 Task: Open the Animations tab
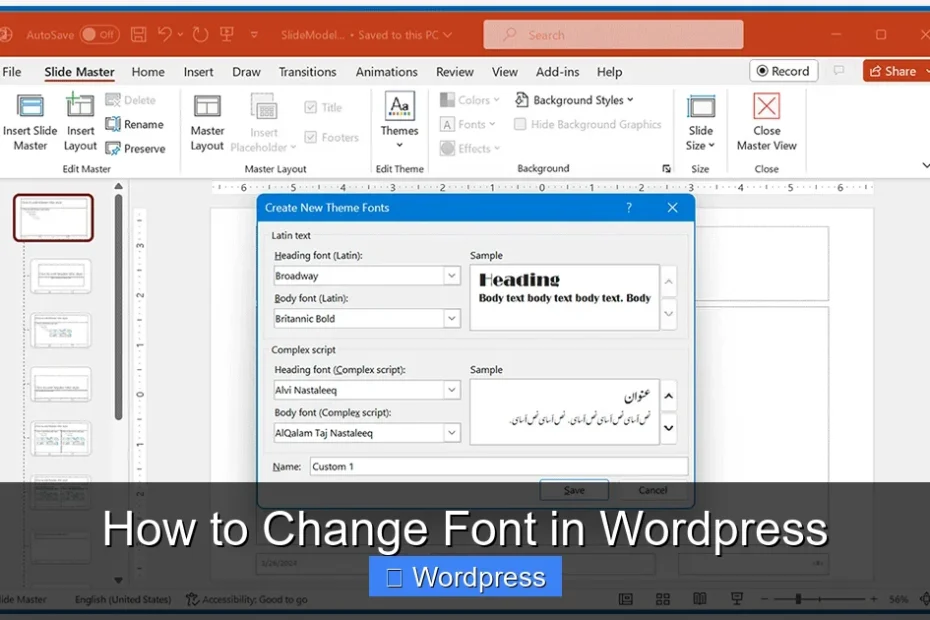[386, 72]
